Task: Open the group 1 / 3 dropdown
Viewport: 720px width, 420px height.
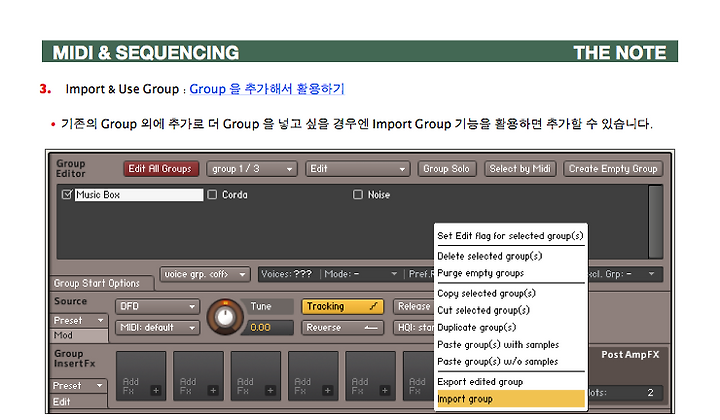Action: click(252, 169)
